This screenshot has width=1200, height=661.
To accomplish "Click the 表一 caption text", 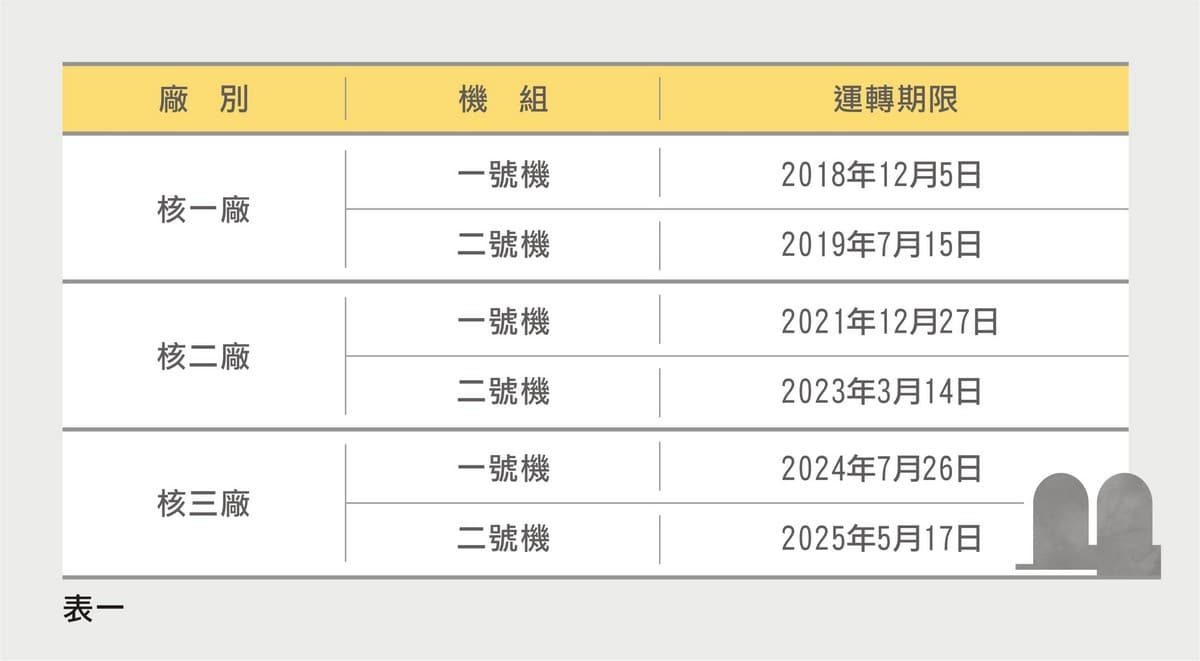I will pyautogui.click(x=92, y=610).
